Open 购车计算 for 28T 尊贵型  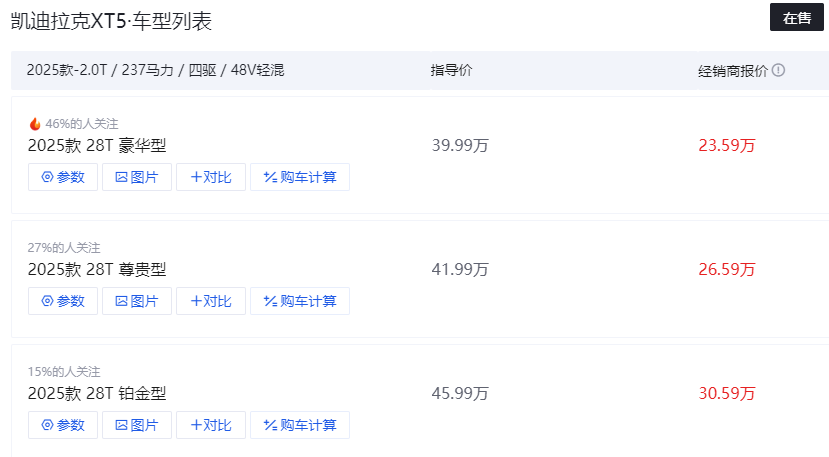pyautogui.click(x=300, y=301)
